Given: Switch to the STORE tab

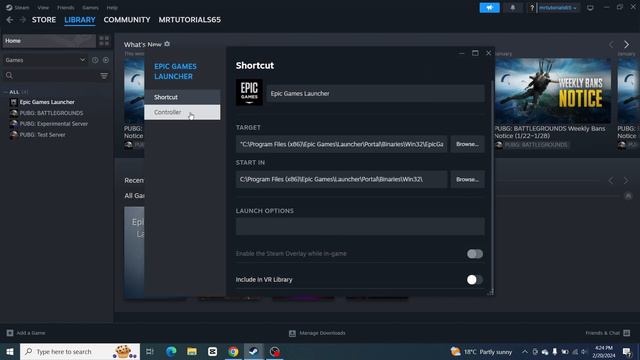Looking at the screenshot, I should coord(44,20).
